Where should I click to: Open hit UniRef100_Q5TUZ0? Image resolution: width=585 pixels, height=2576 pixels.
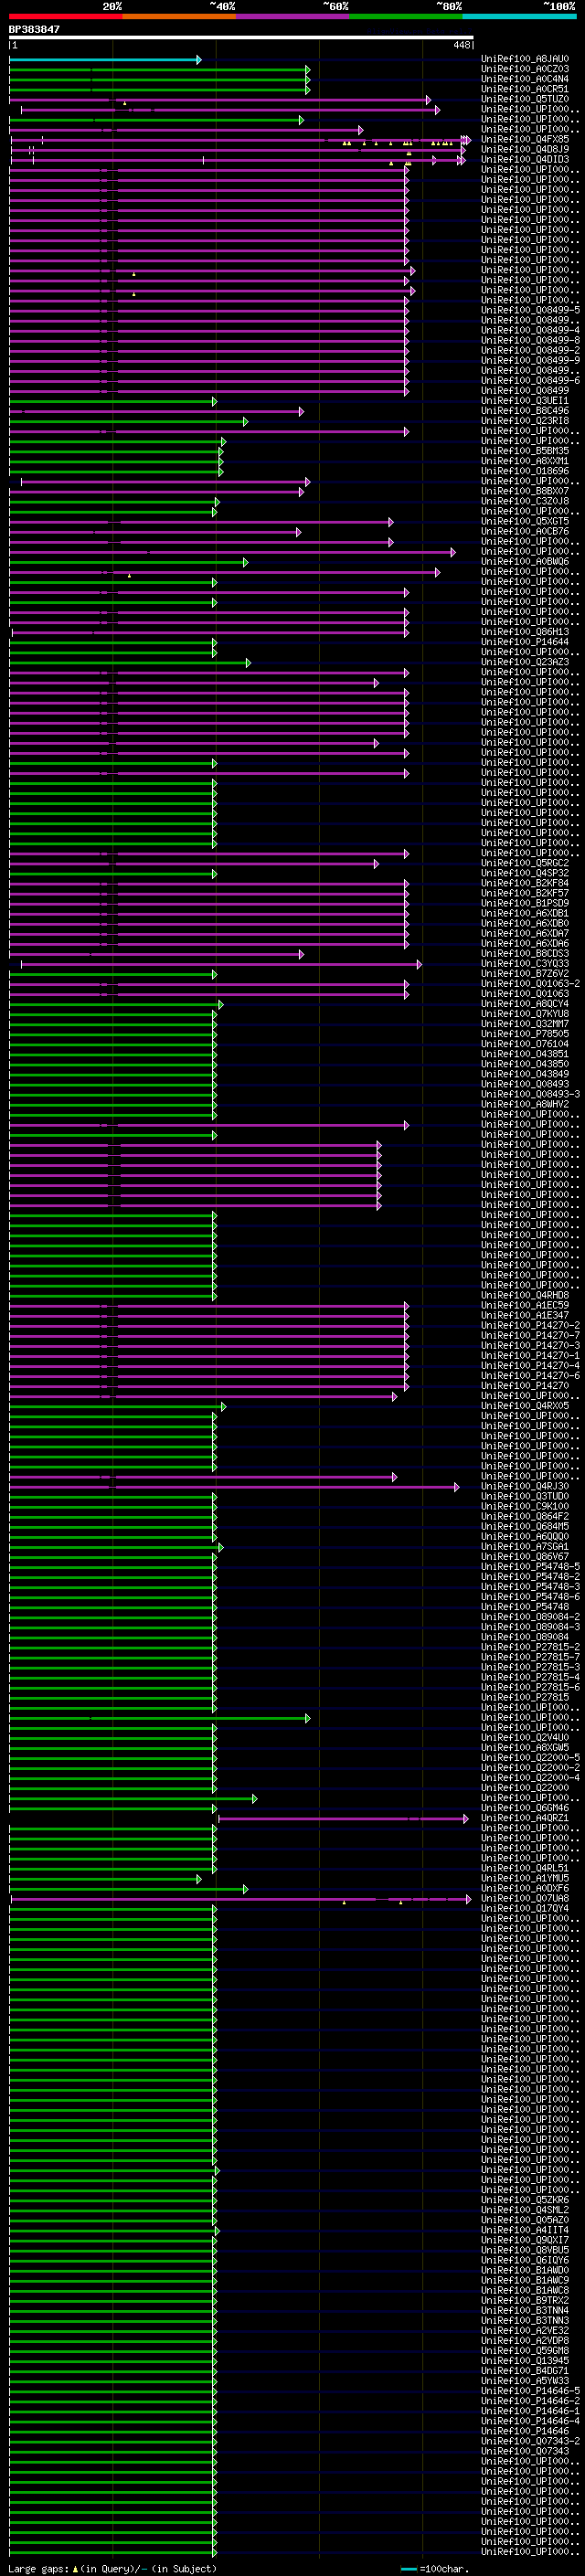tap(525, 99)
